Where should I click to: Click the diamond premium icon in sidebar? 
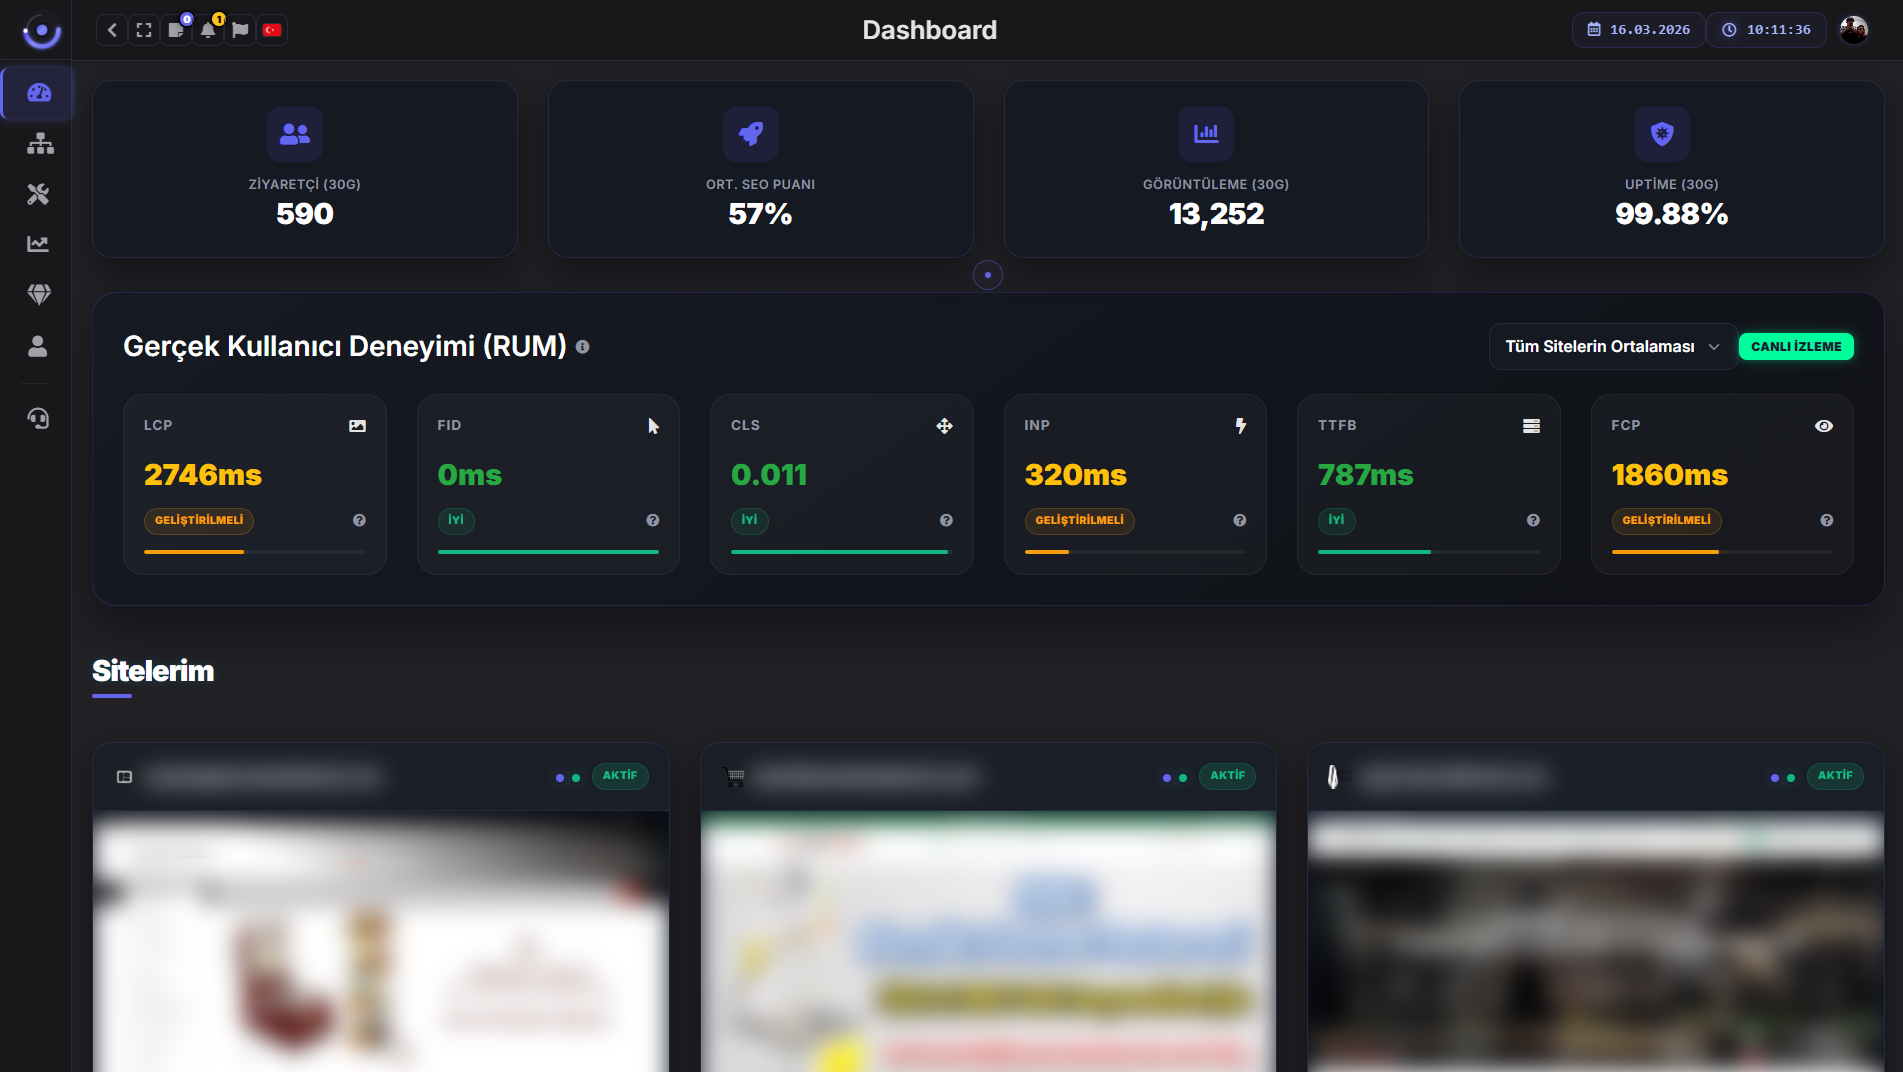click(39, 294)
